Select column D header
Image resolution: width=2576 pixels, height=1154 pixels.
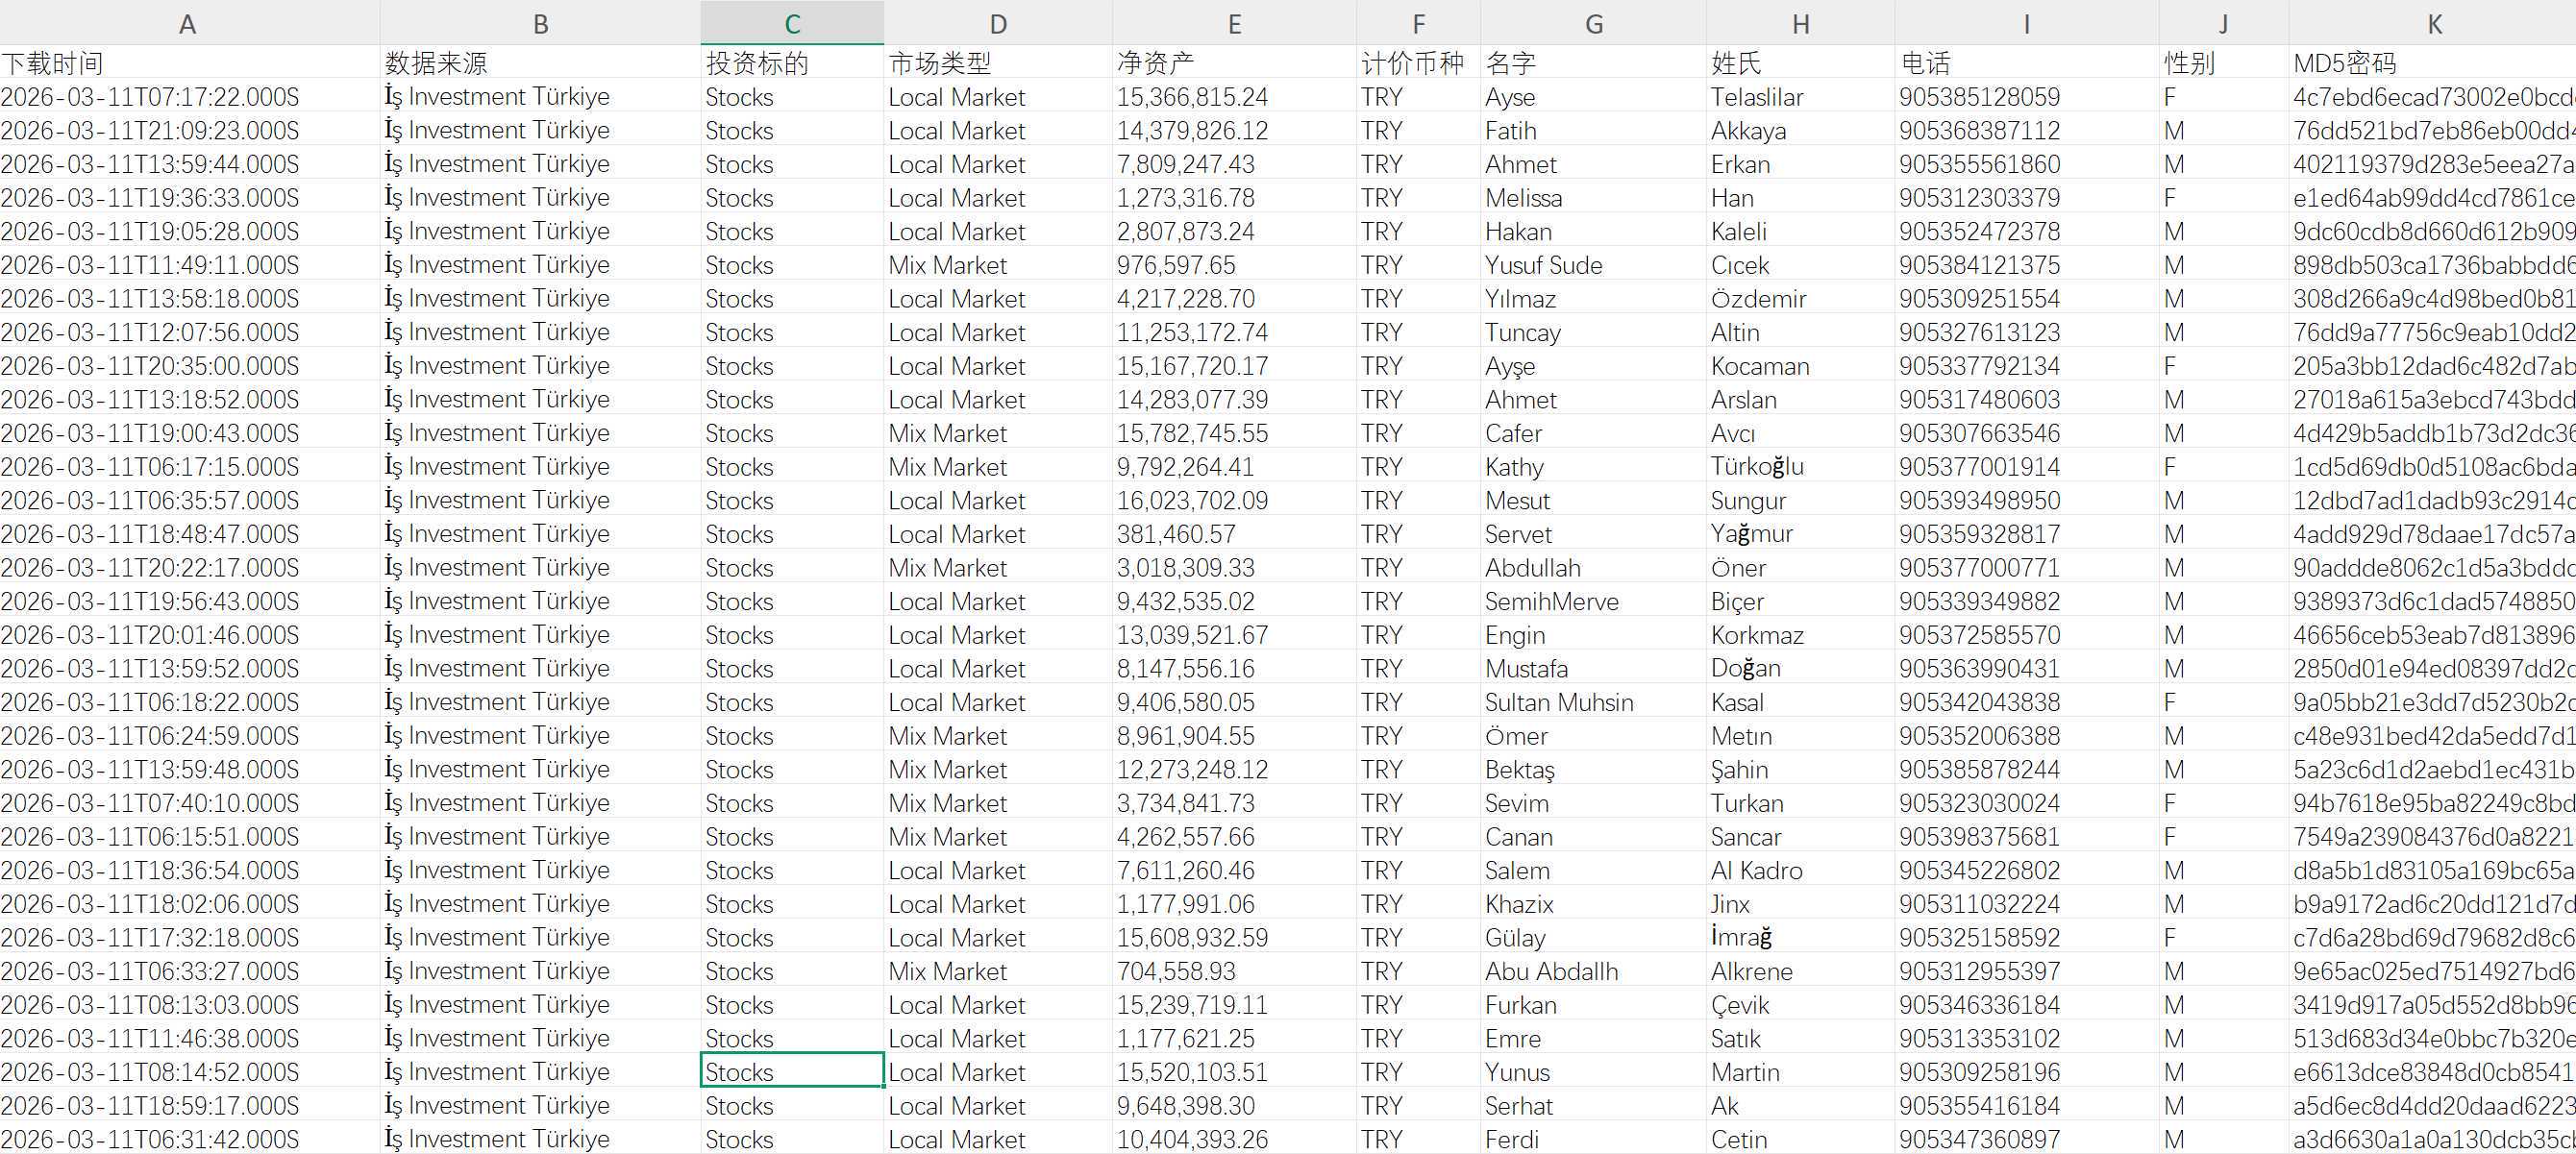tap(998, 23)
